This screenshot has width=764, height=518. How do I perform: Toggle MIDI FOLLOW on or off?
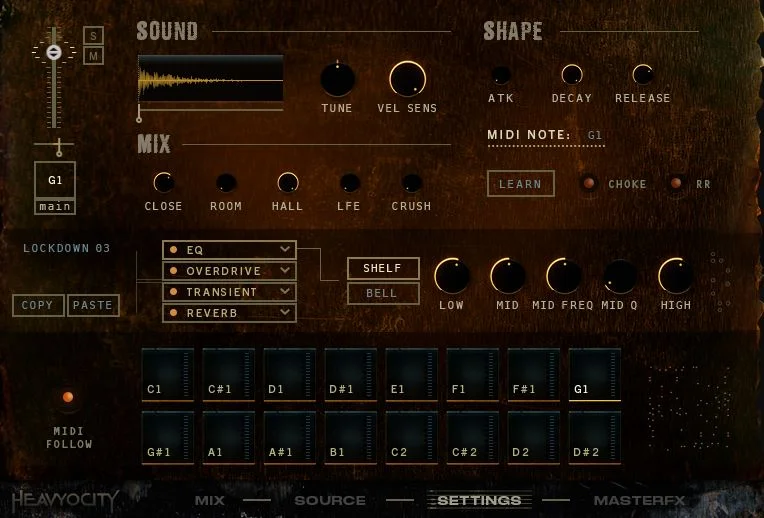coord(68,397)
